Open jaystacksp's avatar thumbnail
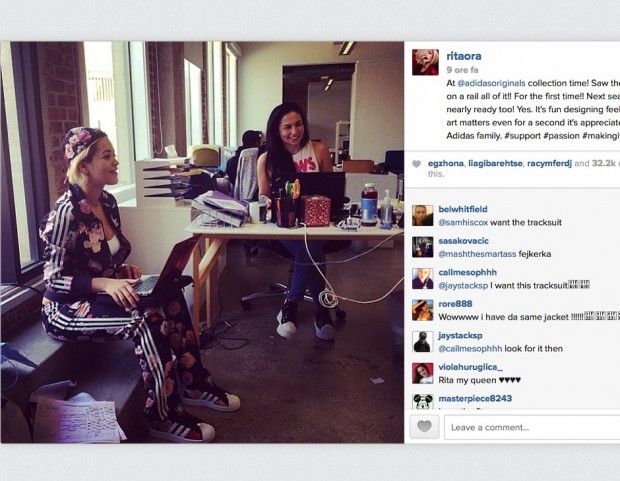 pyautogui.click(x=422, y=342)
